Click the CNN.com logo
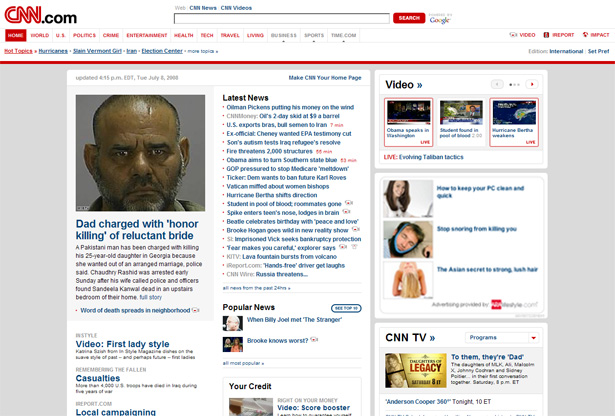615x416 pixels. [x=40, y=16]
